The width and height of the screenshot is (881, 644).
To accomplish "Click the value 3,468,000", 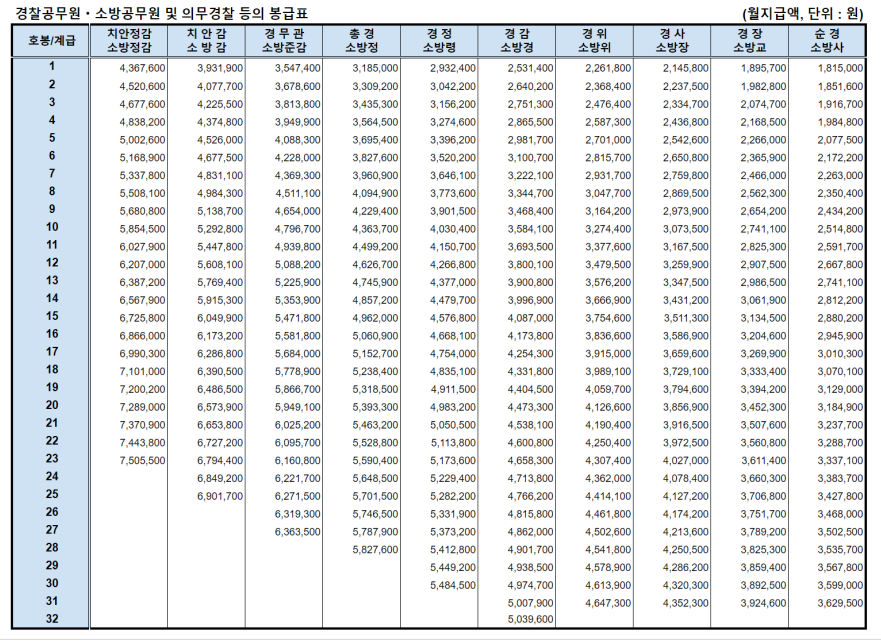I will [840, 514].
